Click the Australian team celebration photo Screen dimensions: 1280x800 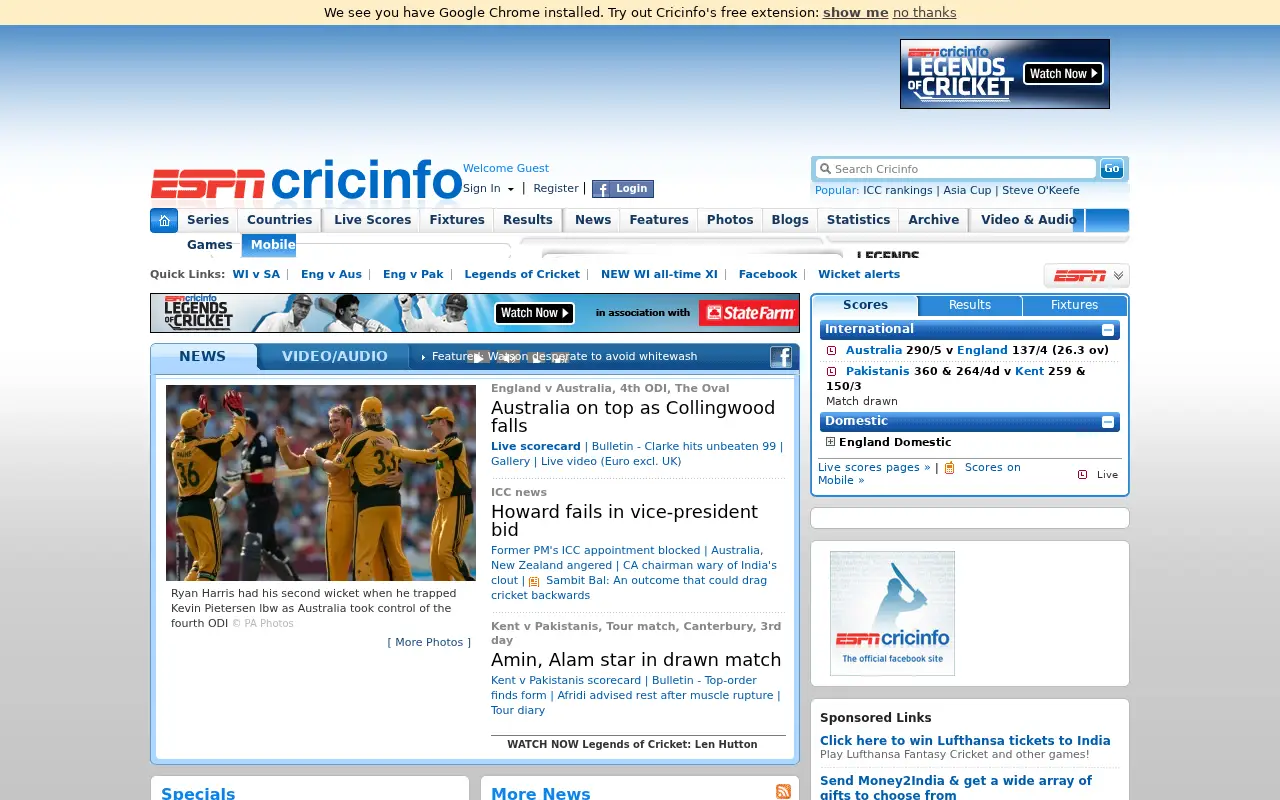click(321, 483)
